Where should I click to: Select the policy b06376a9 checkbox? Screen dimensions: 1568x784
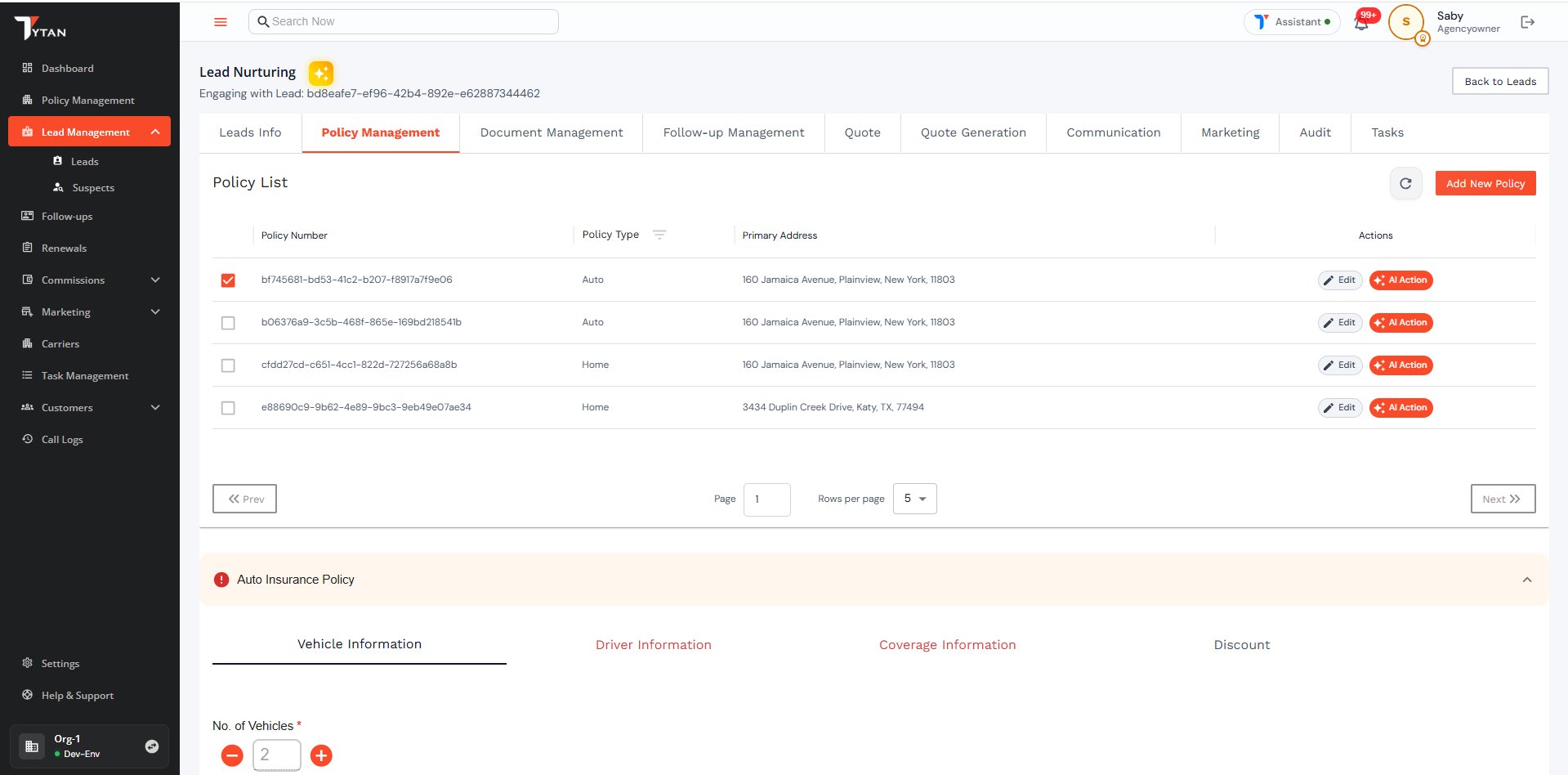coord(228,323)
